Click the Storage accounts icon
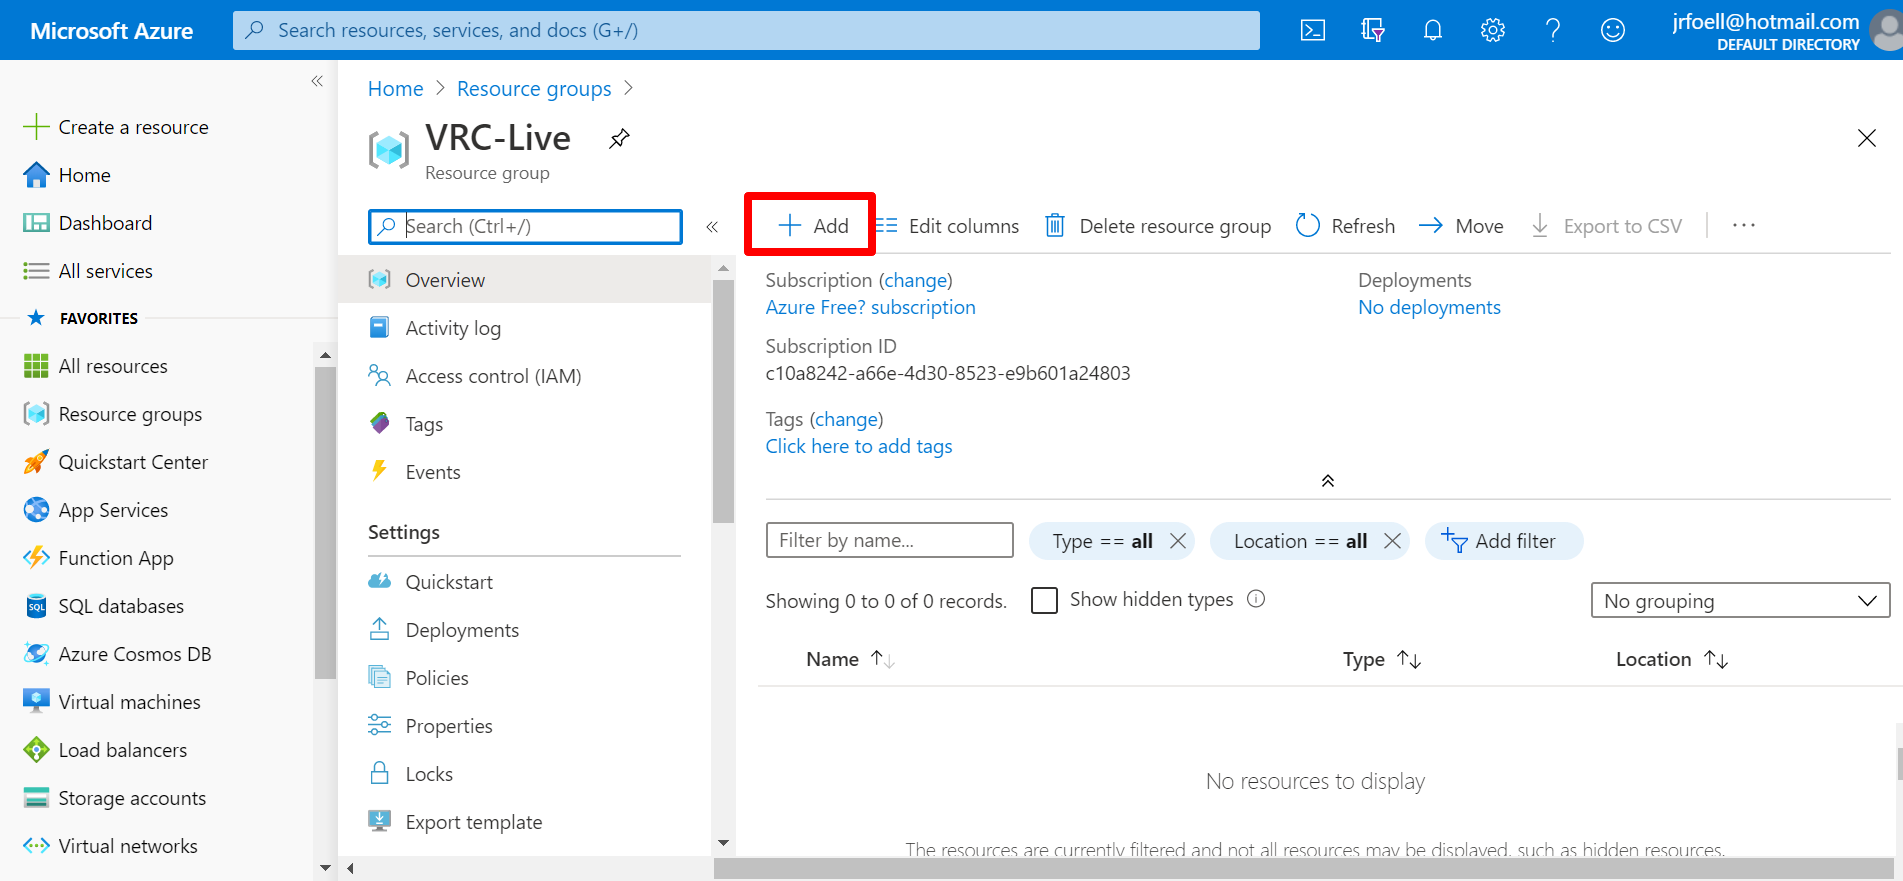Image resolution: width=1903 pixels, height=881 pixels. pyautogui.click(x=36, y=798)
